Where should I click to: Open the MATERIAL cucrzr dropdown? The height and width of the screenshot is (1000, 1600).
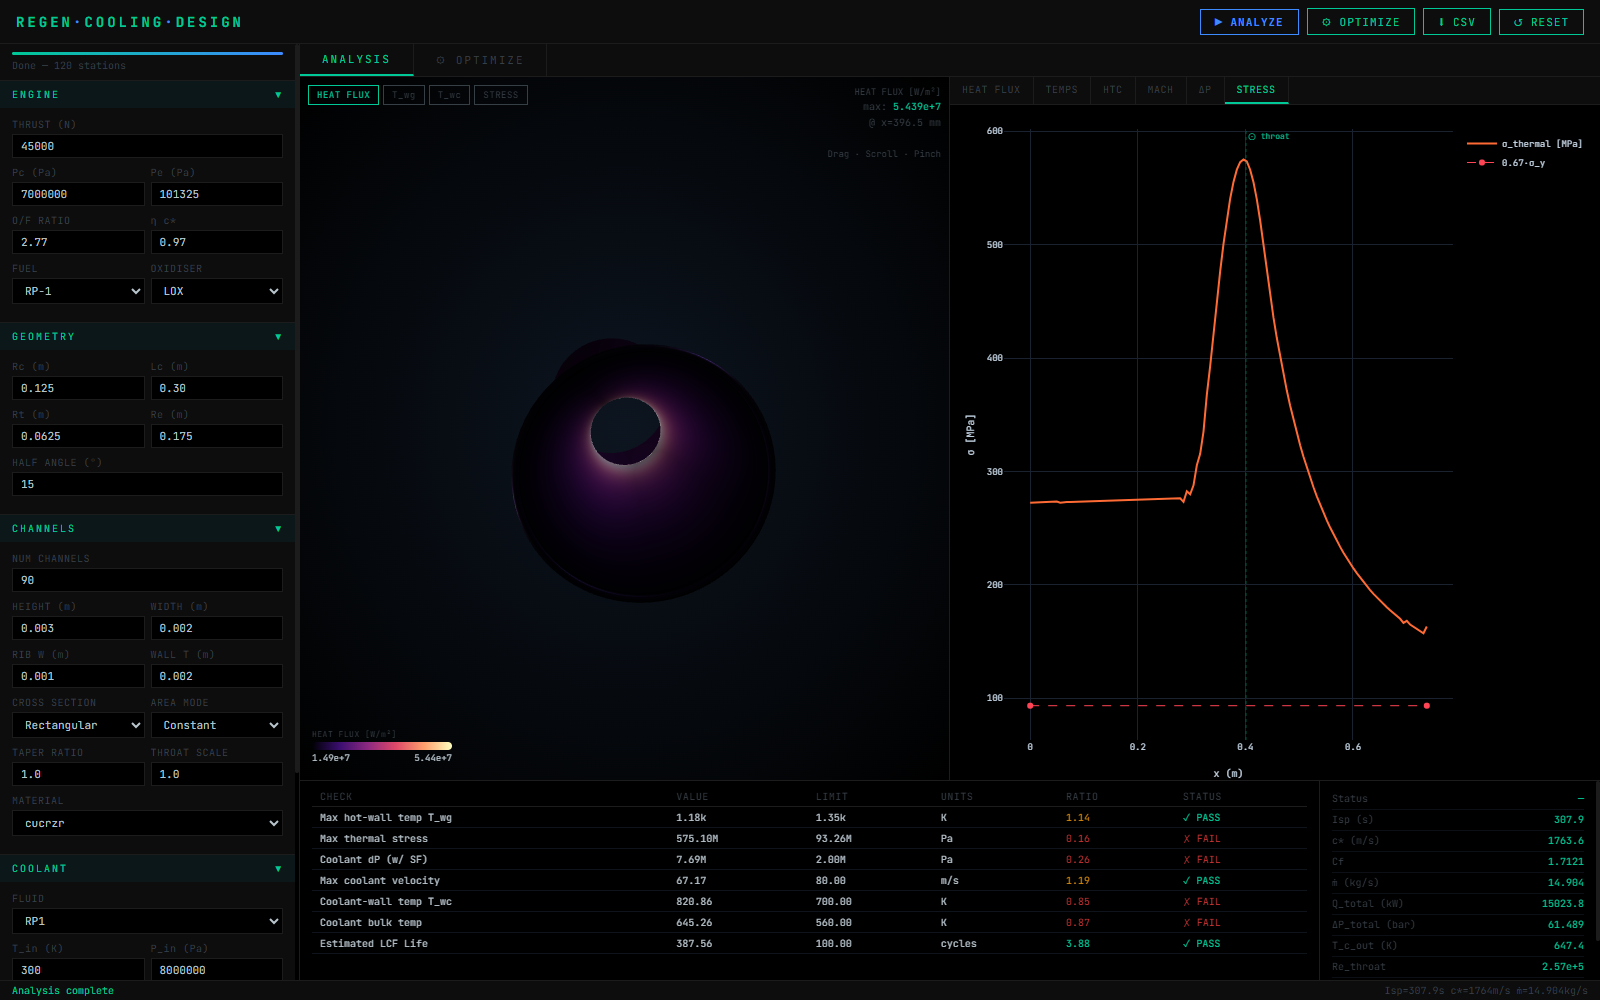tap(147, 823)
